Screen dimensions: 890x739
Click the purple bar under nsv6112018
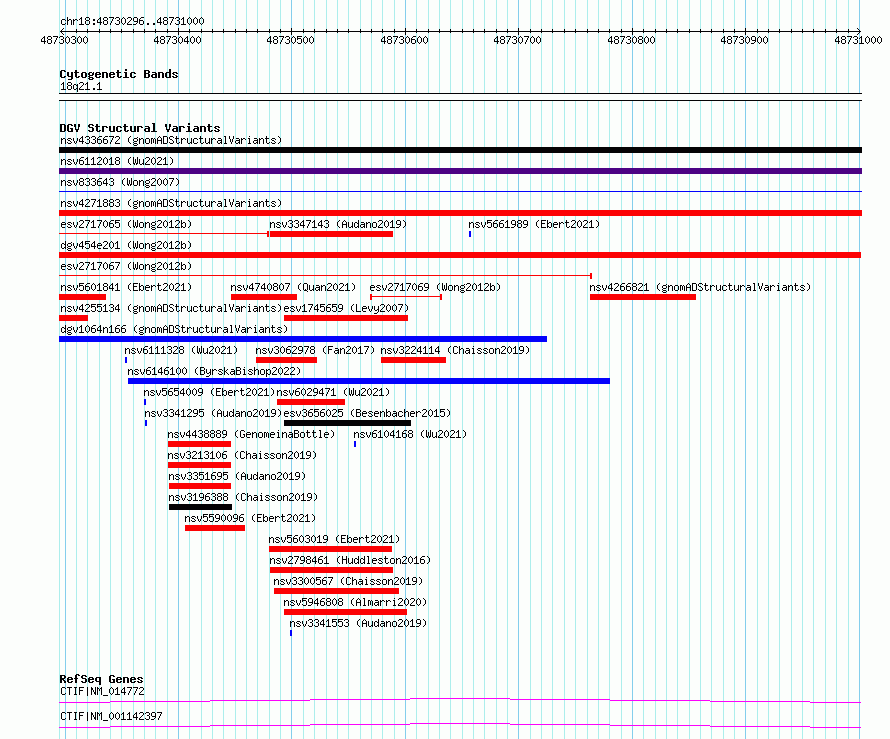point(460,171)
